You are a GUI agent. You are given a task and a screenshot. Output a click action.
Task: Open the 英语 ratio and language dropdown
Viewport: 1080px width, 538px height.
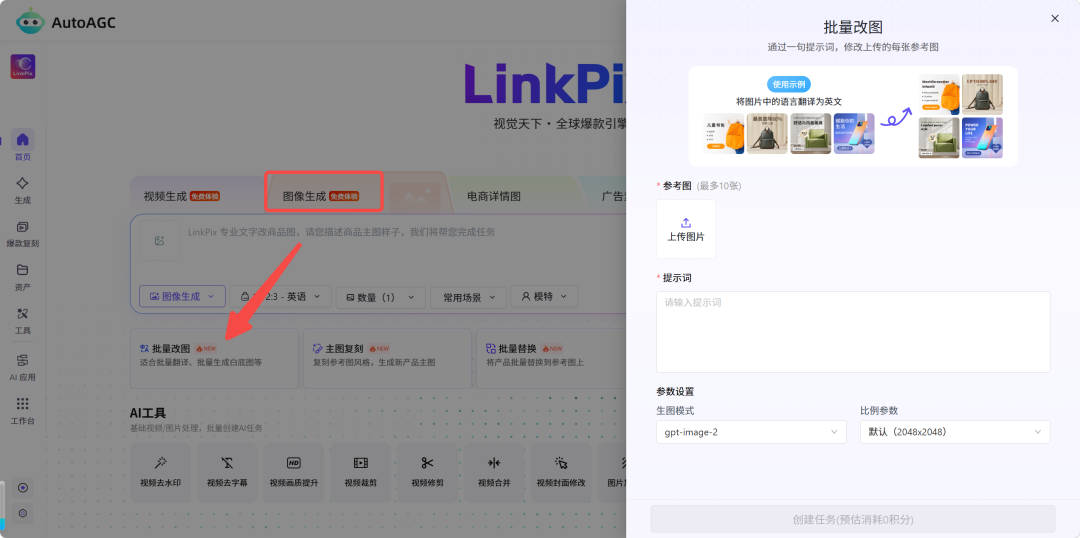click(x=280, y=296)
